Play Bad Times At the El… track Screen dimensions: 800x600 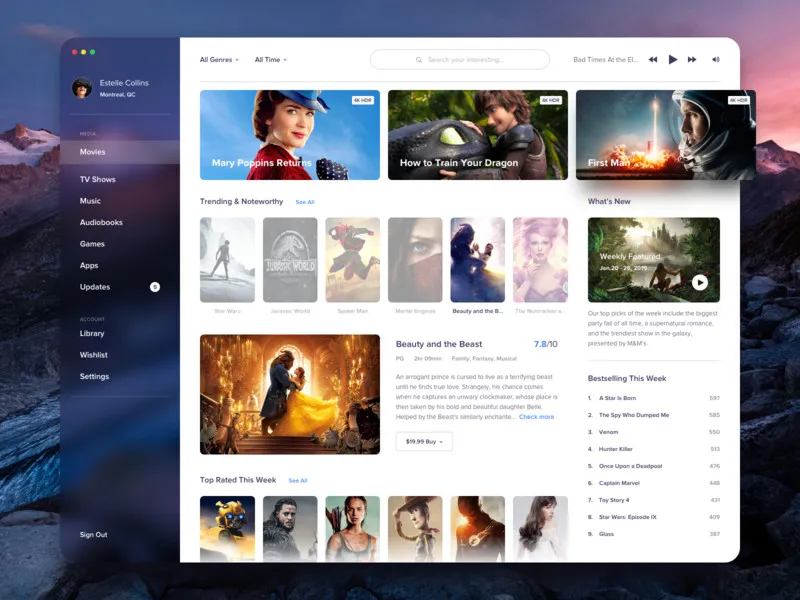(x=673, y=60)
